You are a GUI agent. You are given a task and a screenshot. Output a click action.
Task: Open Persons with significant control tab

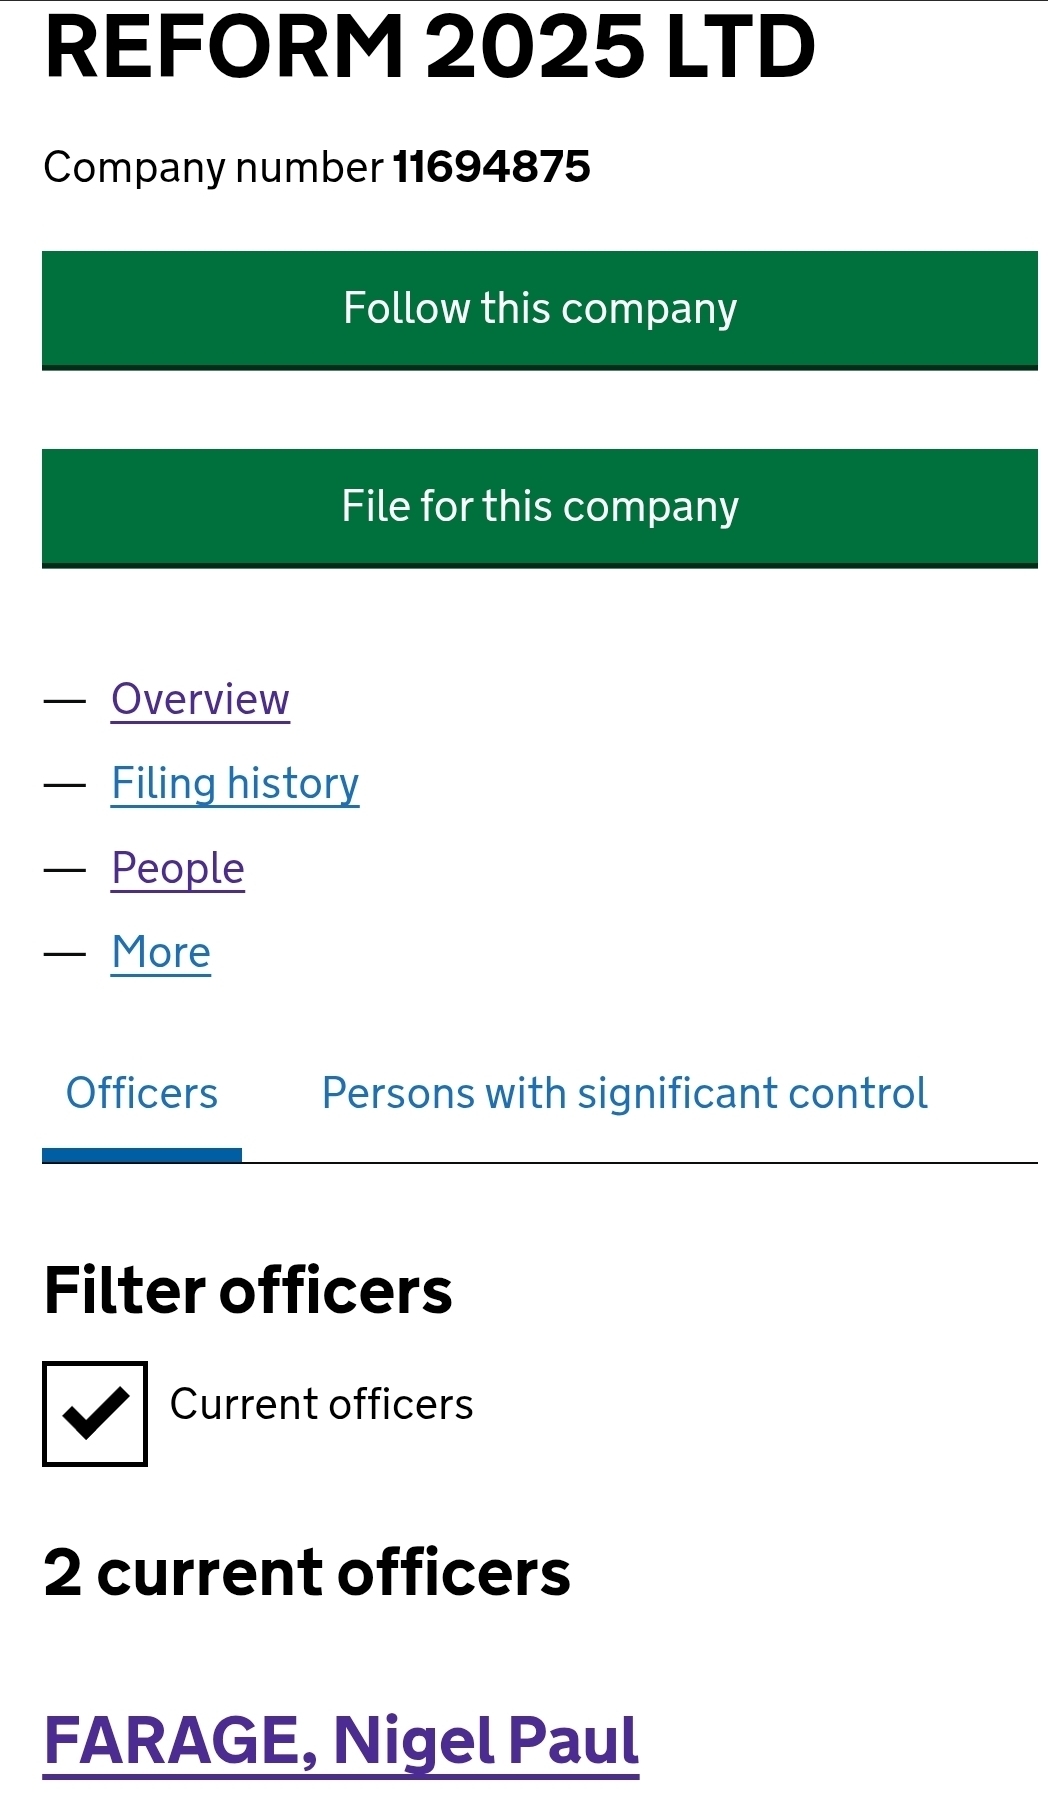click(x=624, y=1094)
